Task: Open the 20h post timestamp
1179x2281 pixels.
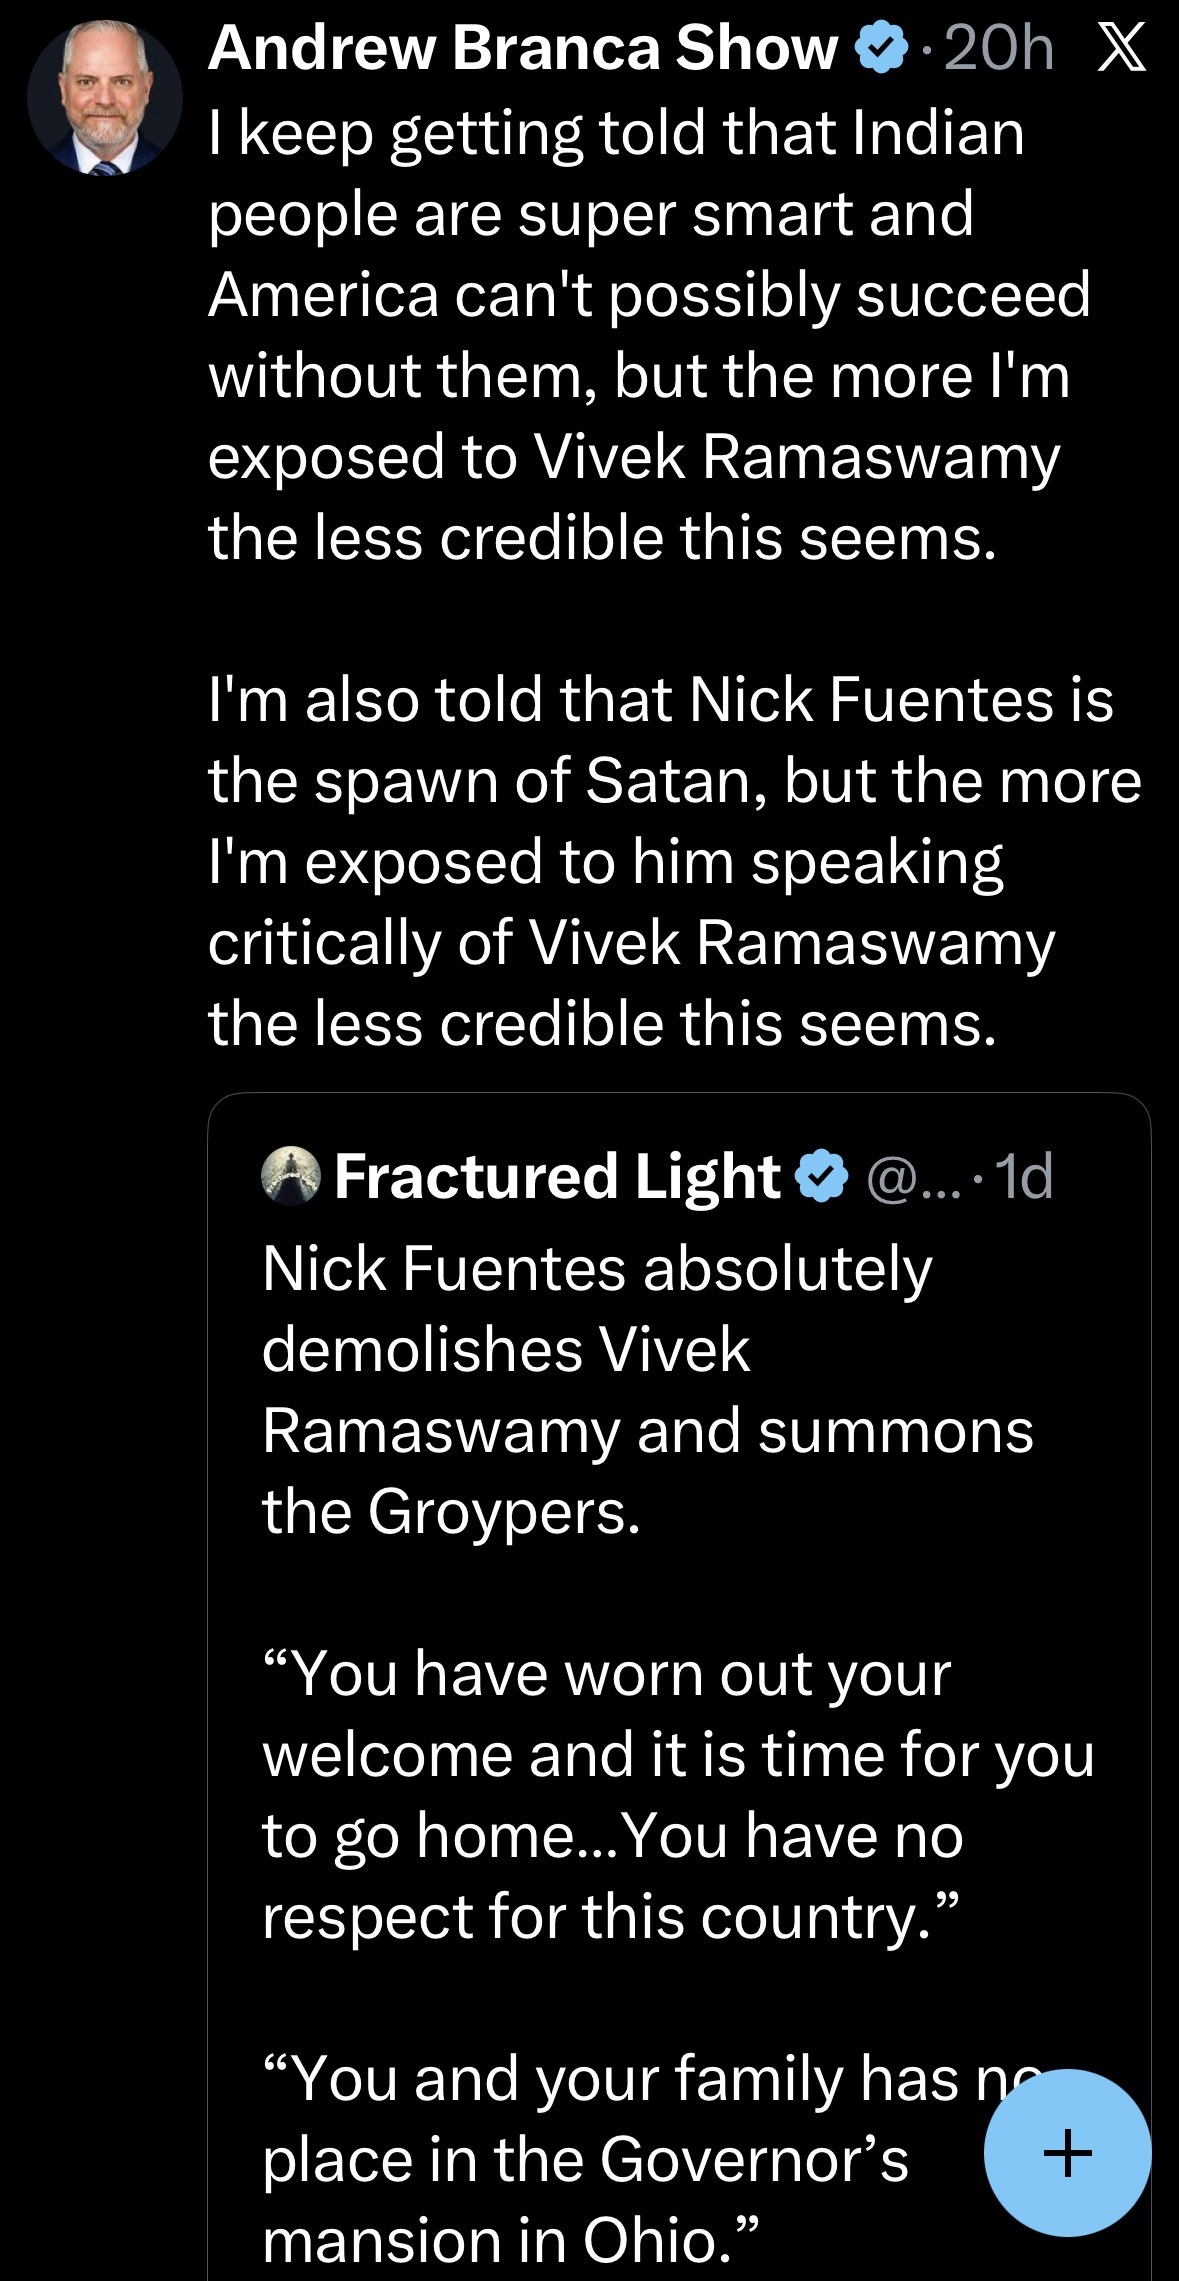Action: [998, 48]
